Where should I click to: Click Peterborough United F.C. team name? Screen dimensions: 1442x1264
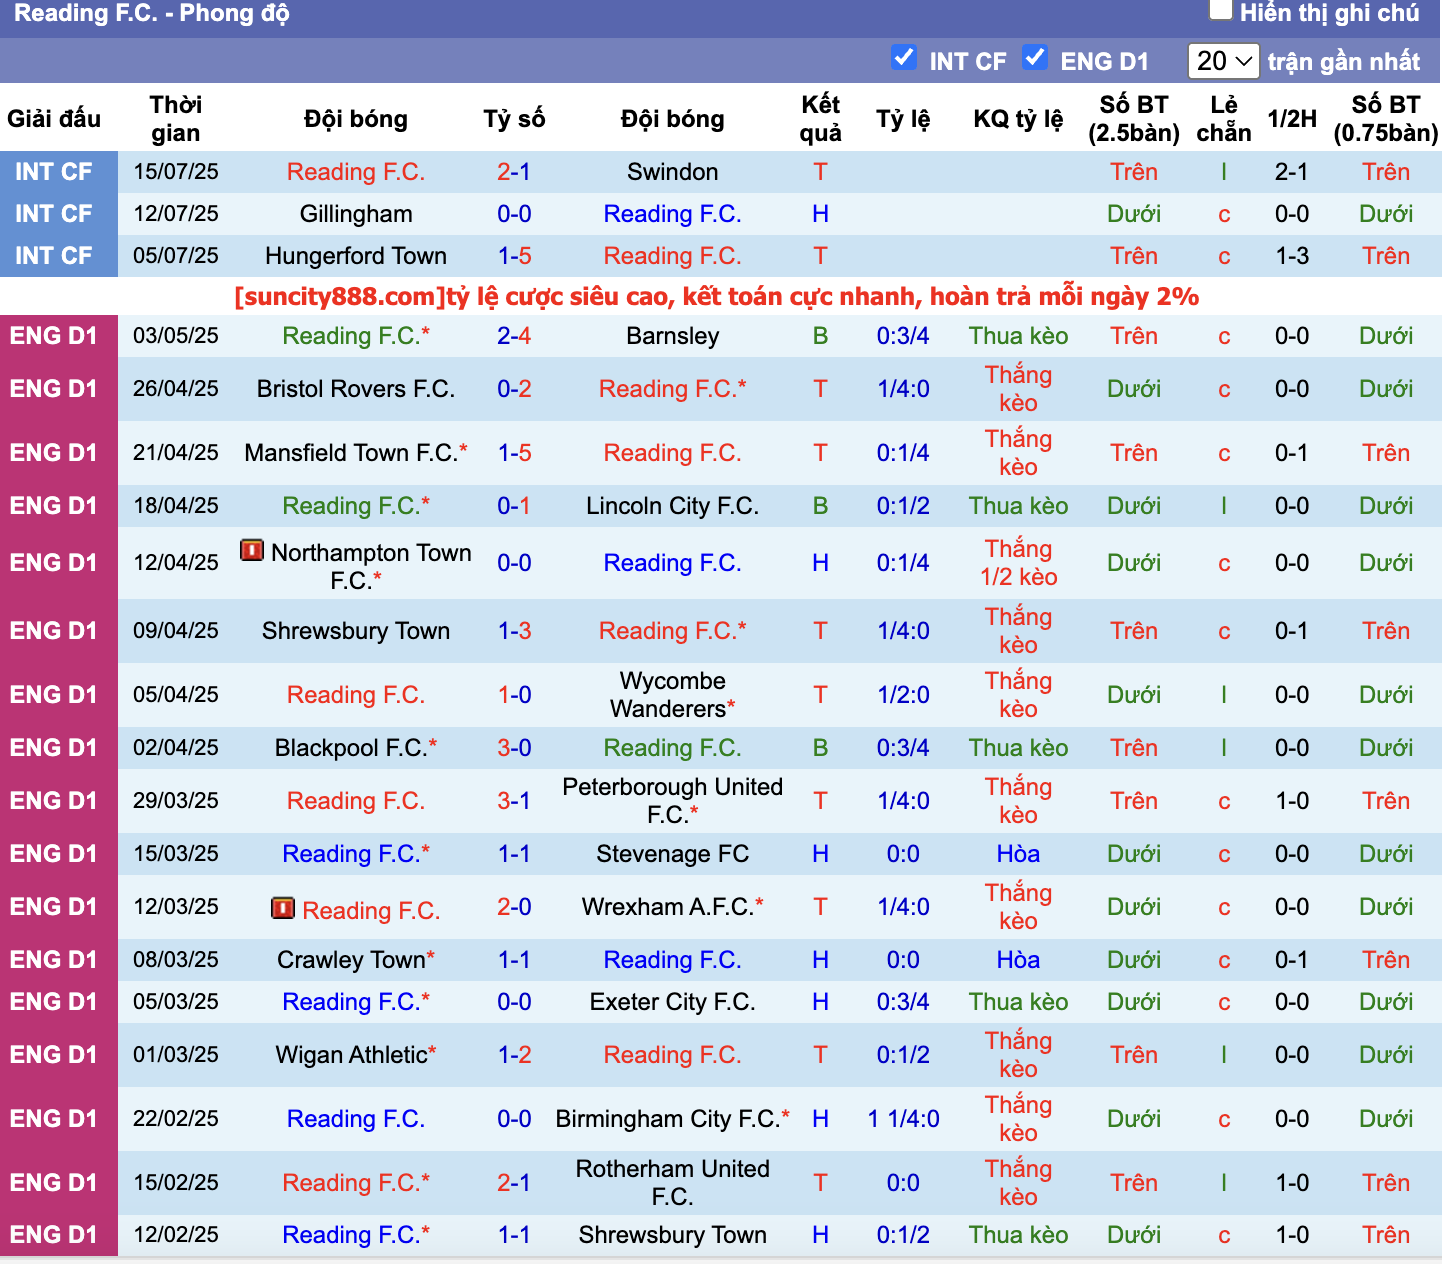pyautogui.click(x=673, y=801)
